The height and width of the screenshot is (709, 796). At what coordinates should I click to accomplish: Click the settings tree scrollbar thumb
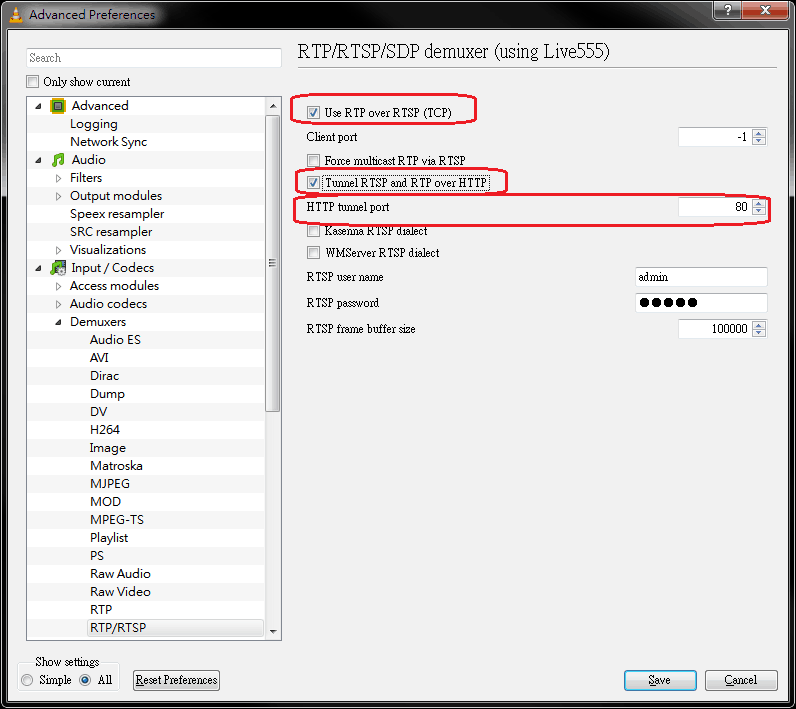pos(273,263)
